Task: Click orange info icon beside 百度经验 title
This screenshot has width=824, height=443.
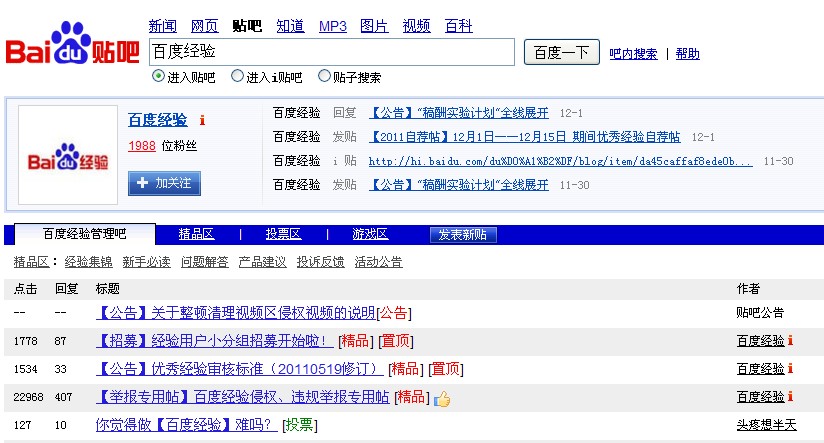Action: [x=202, y=121]
